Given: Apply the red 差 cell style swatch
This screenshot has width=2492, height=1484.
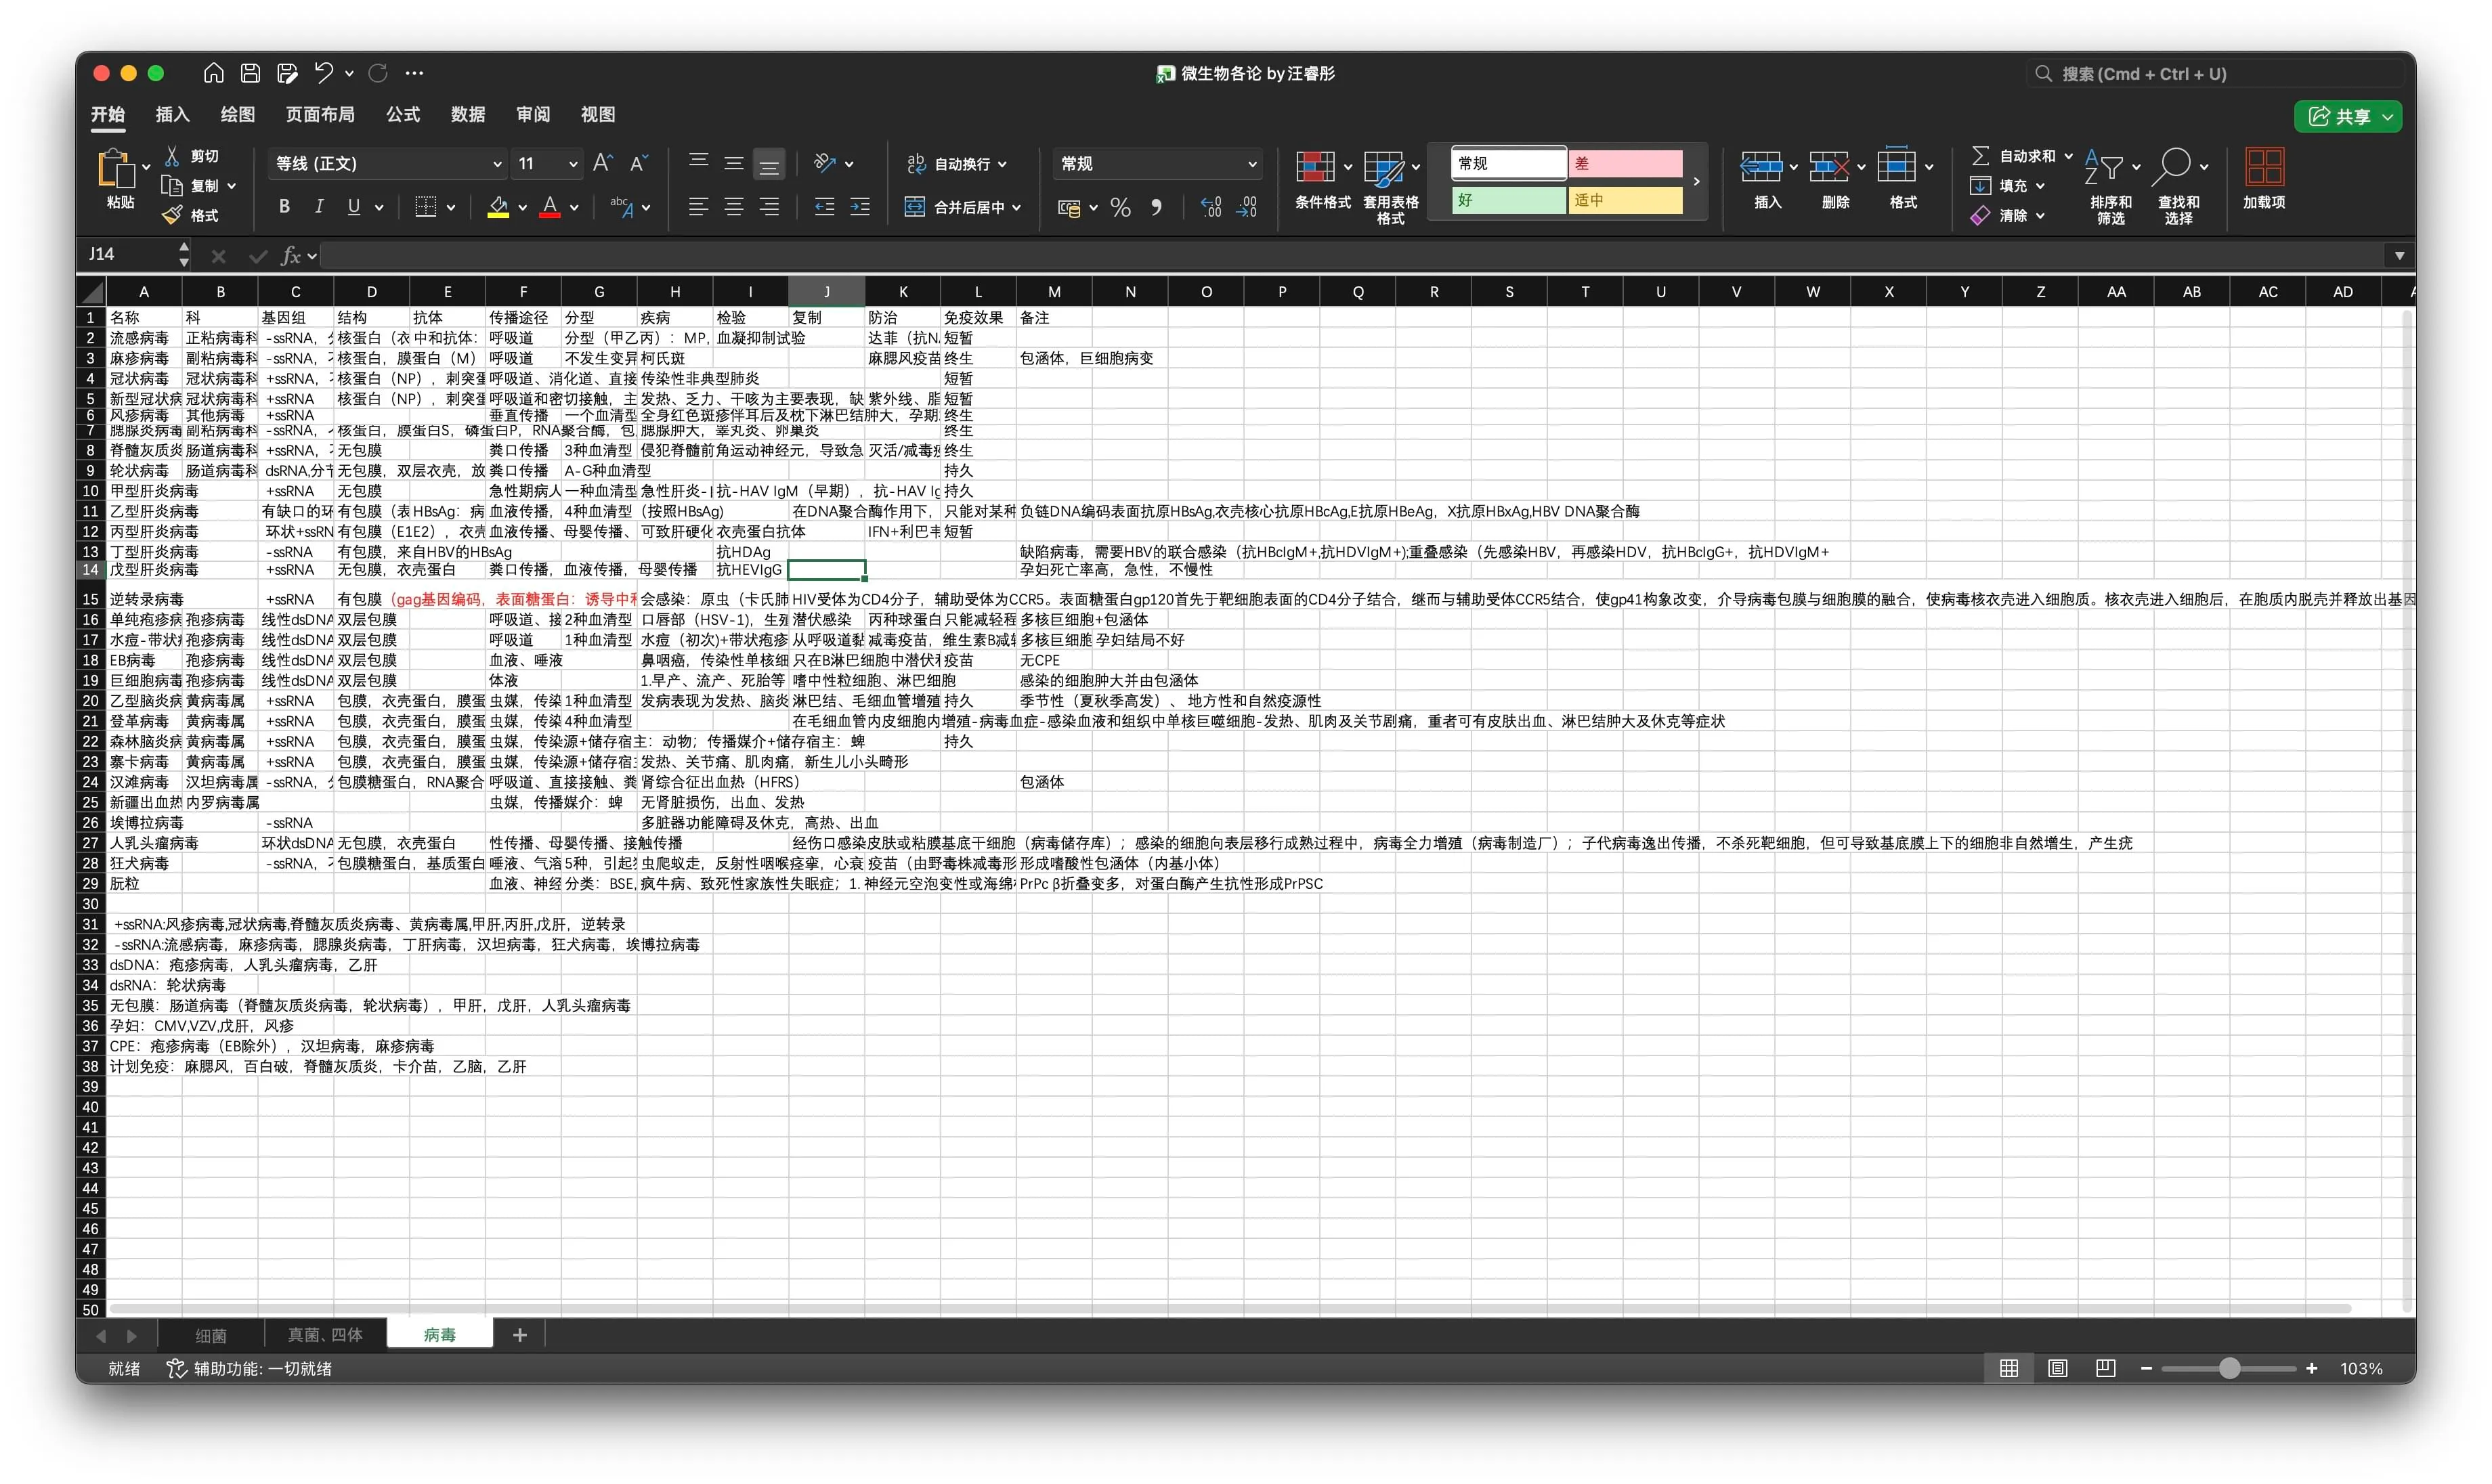Looking at the screenshot, I should 1624,163.
